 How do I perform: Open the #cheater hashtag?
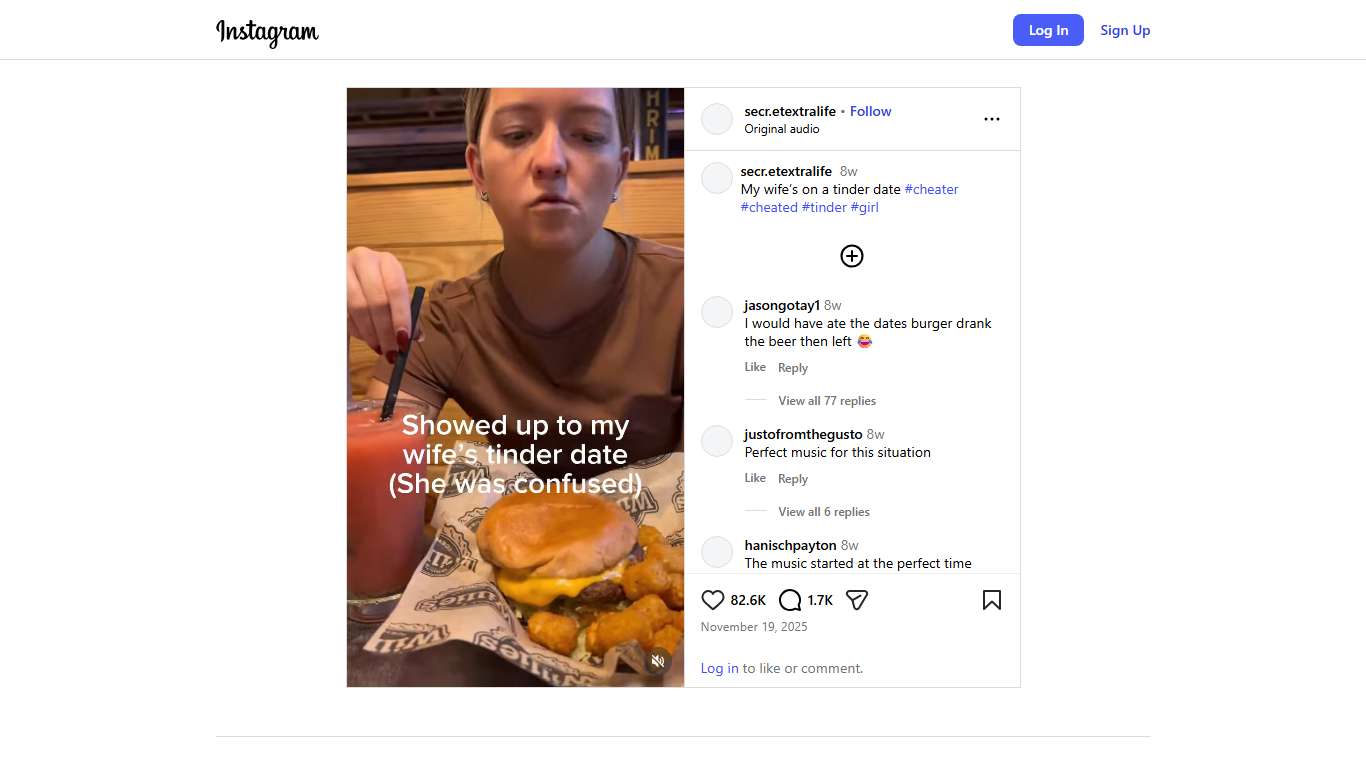pyautogui.click(x=931, y=189)
